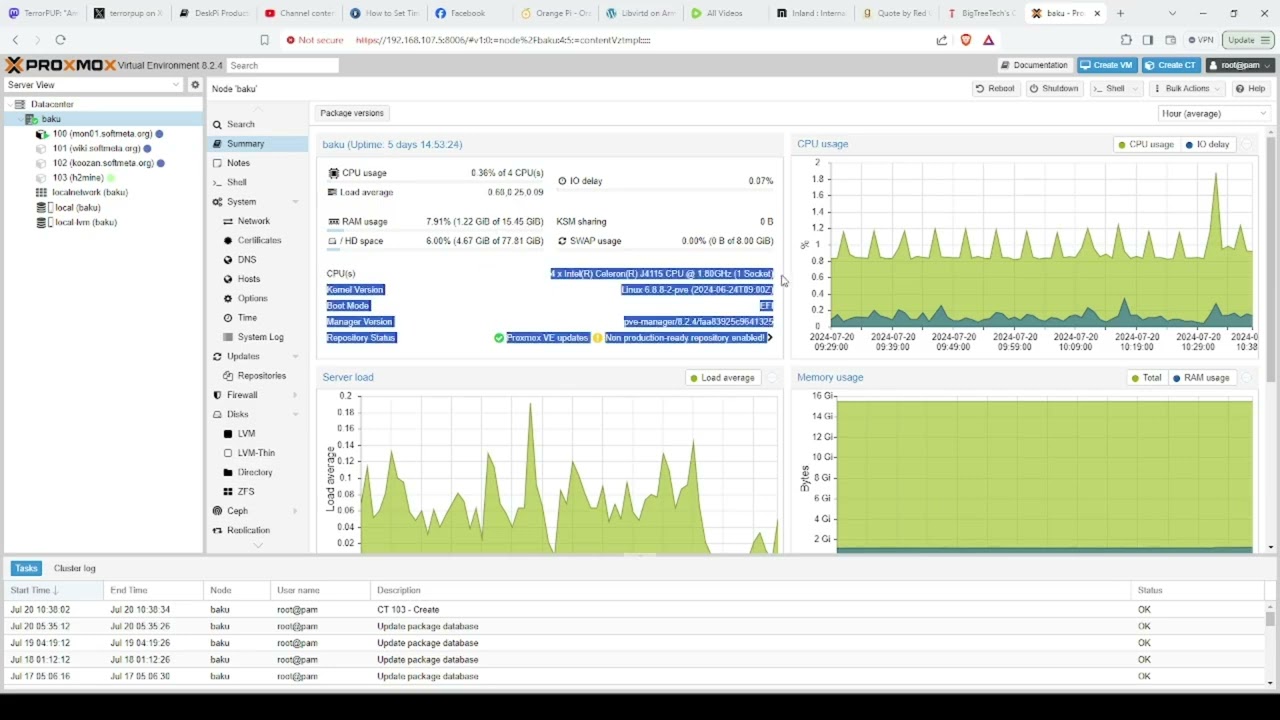1280x720 pixels.
Task: Open the Server View gear settings icon
Action: [x=196, y=85]
